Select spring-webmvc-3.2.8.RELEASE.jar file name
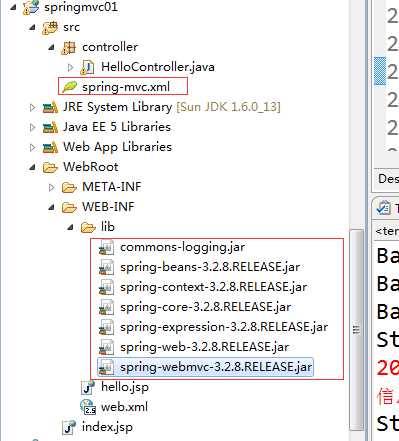The height and width of the screenshot is (441, 399). (x=216, y=367)
